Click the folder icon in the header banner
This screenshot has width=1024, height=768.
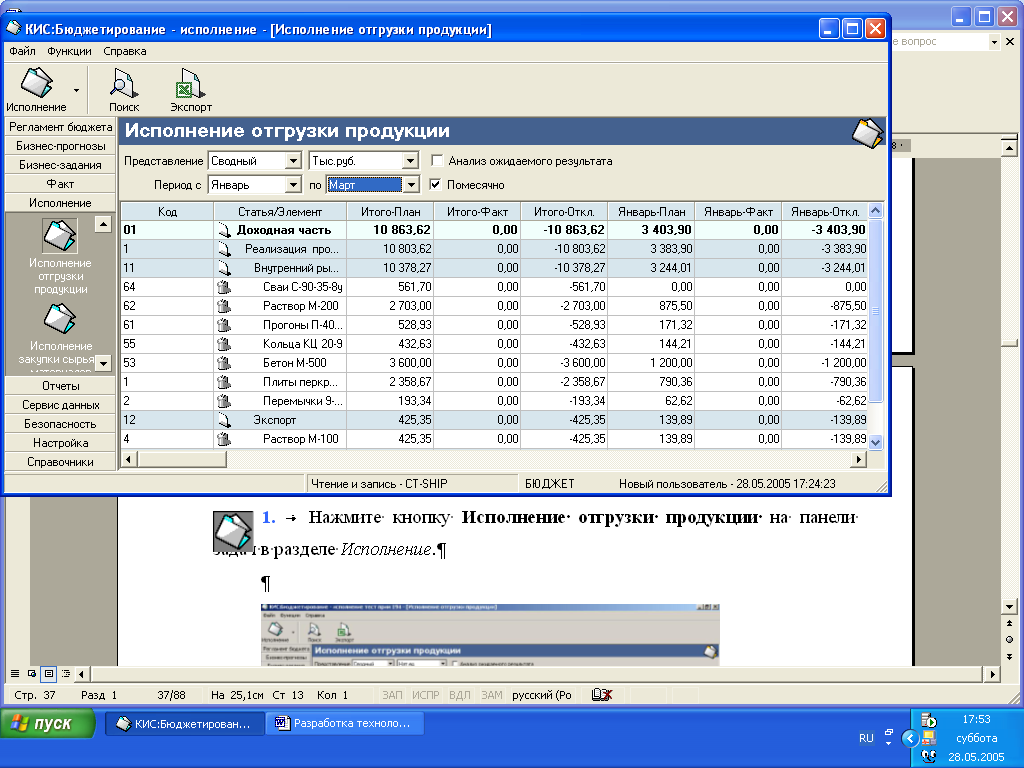866,132
